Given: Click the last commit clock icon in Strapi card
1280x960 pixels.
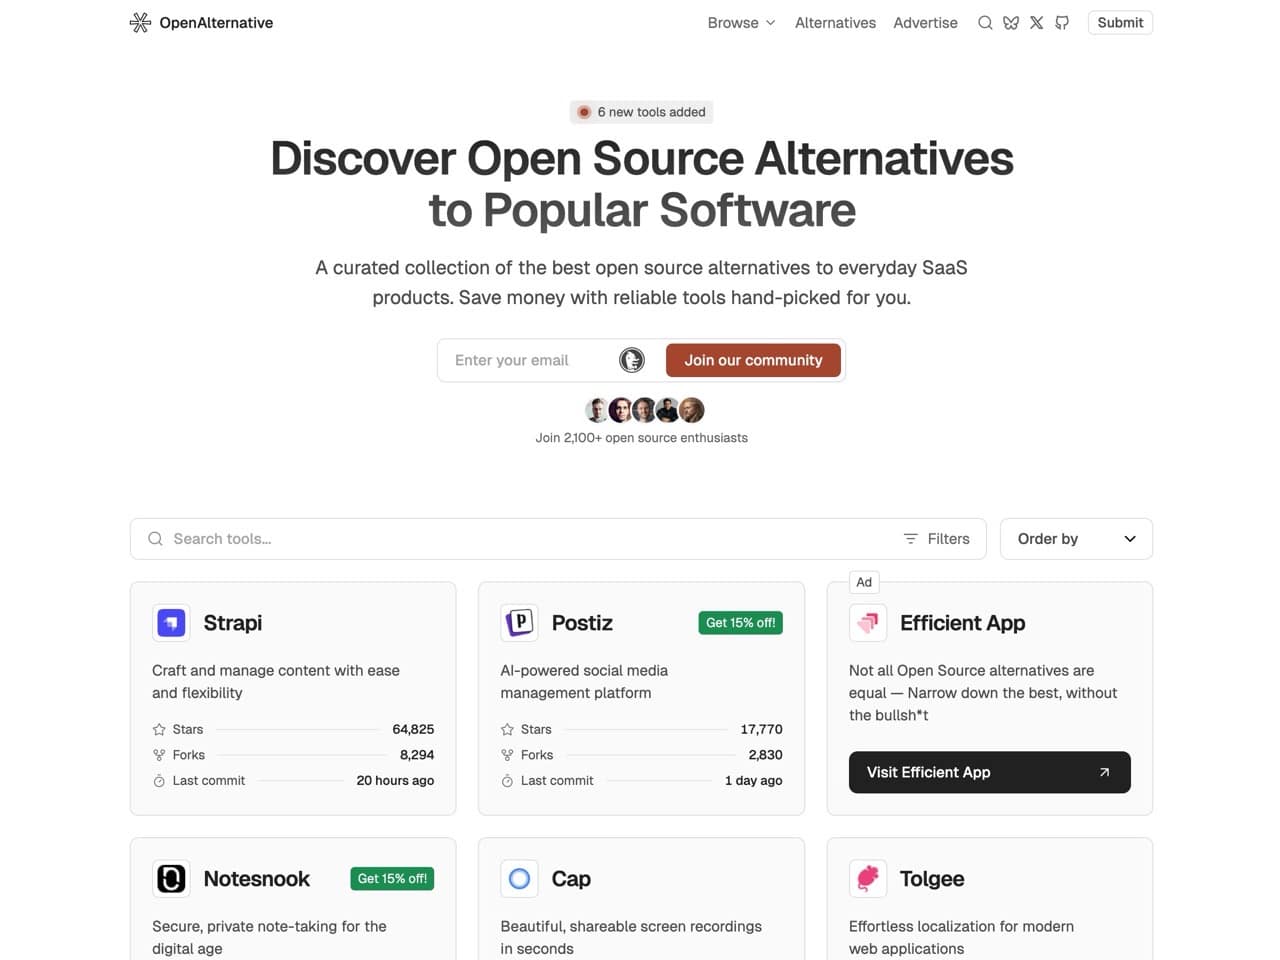Looking at the screenshot, I should [x=159, y=781].
